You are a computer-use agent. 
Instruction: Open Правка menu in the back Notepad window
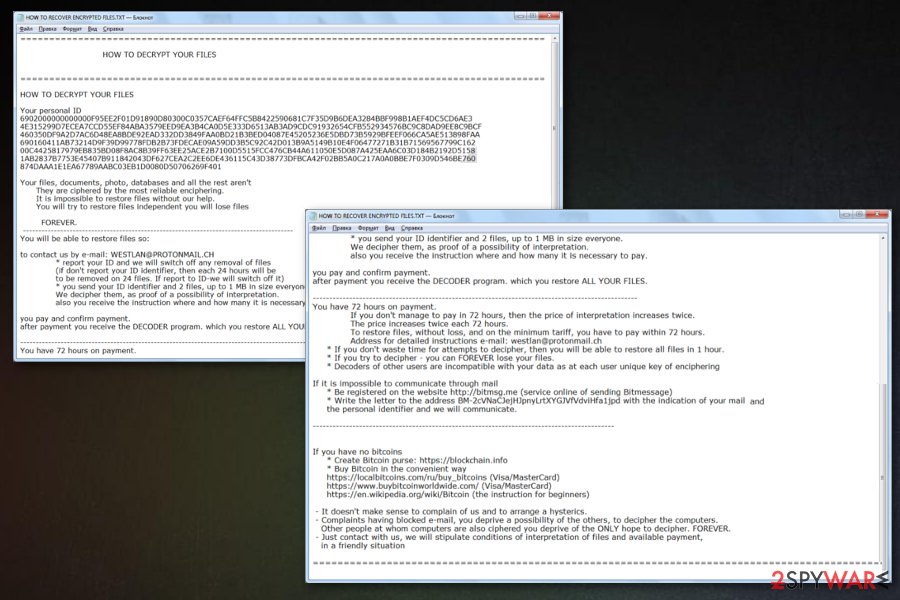pos(48,29)
